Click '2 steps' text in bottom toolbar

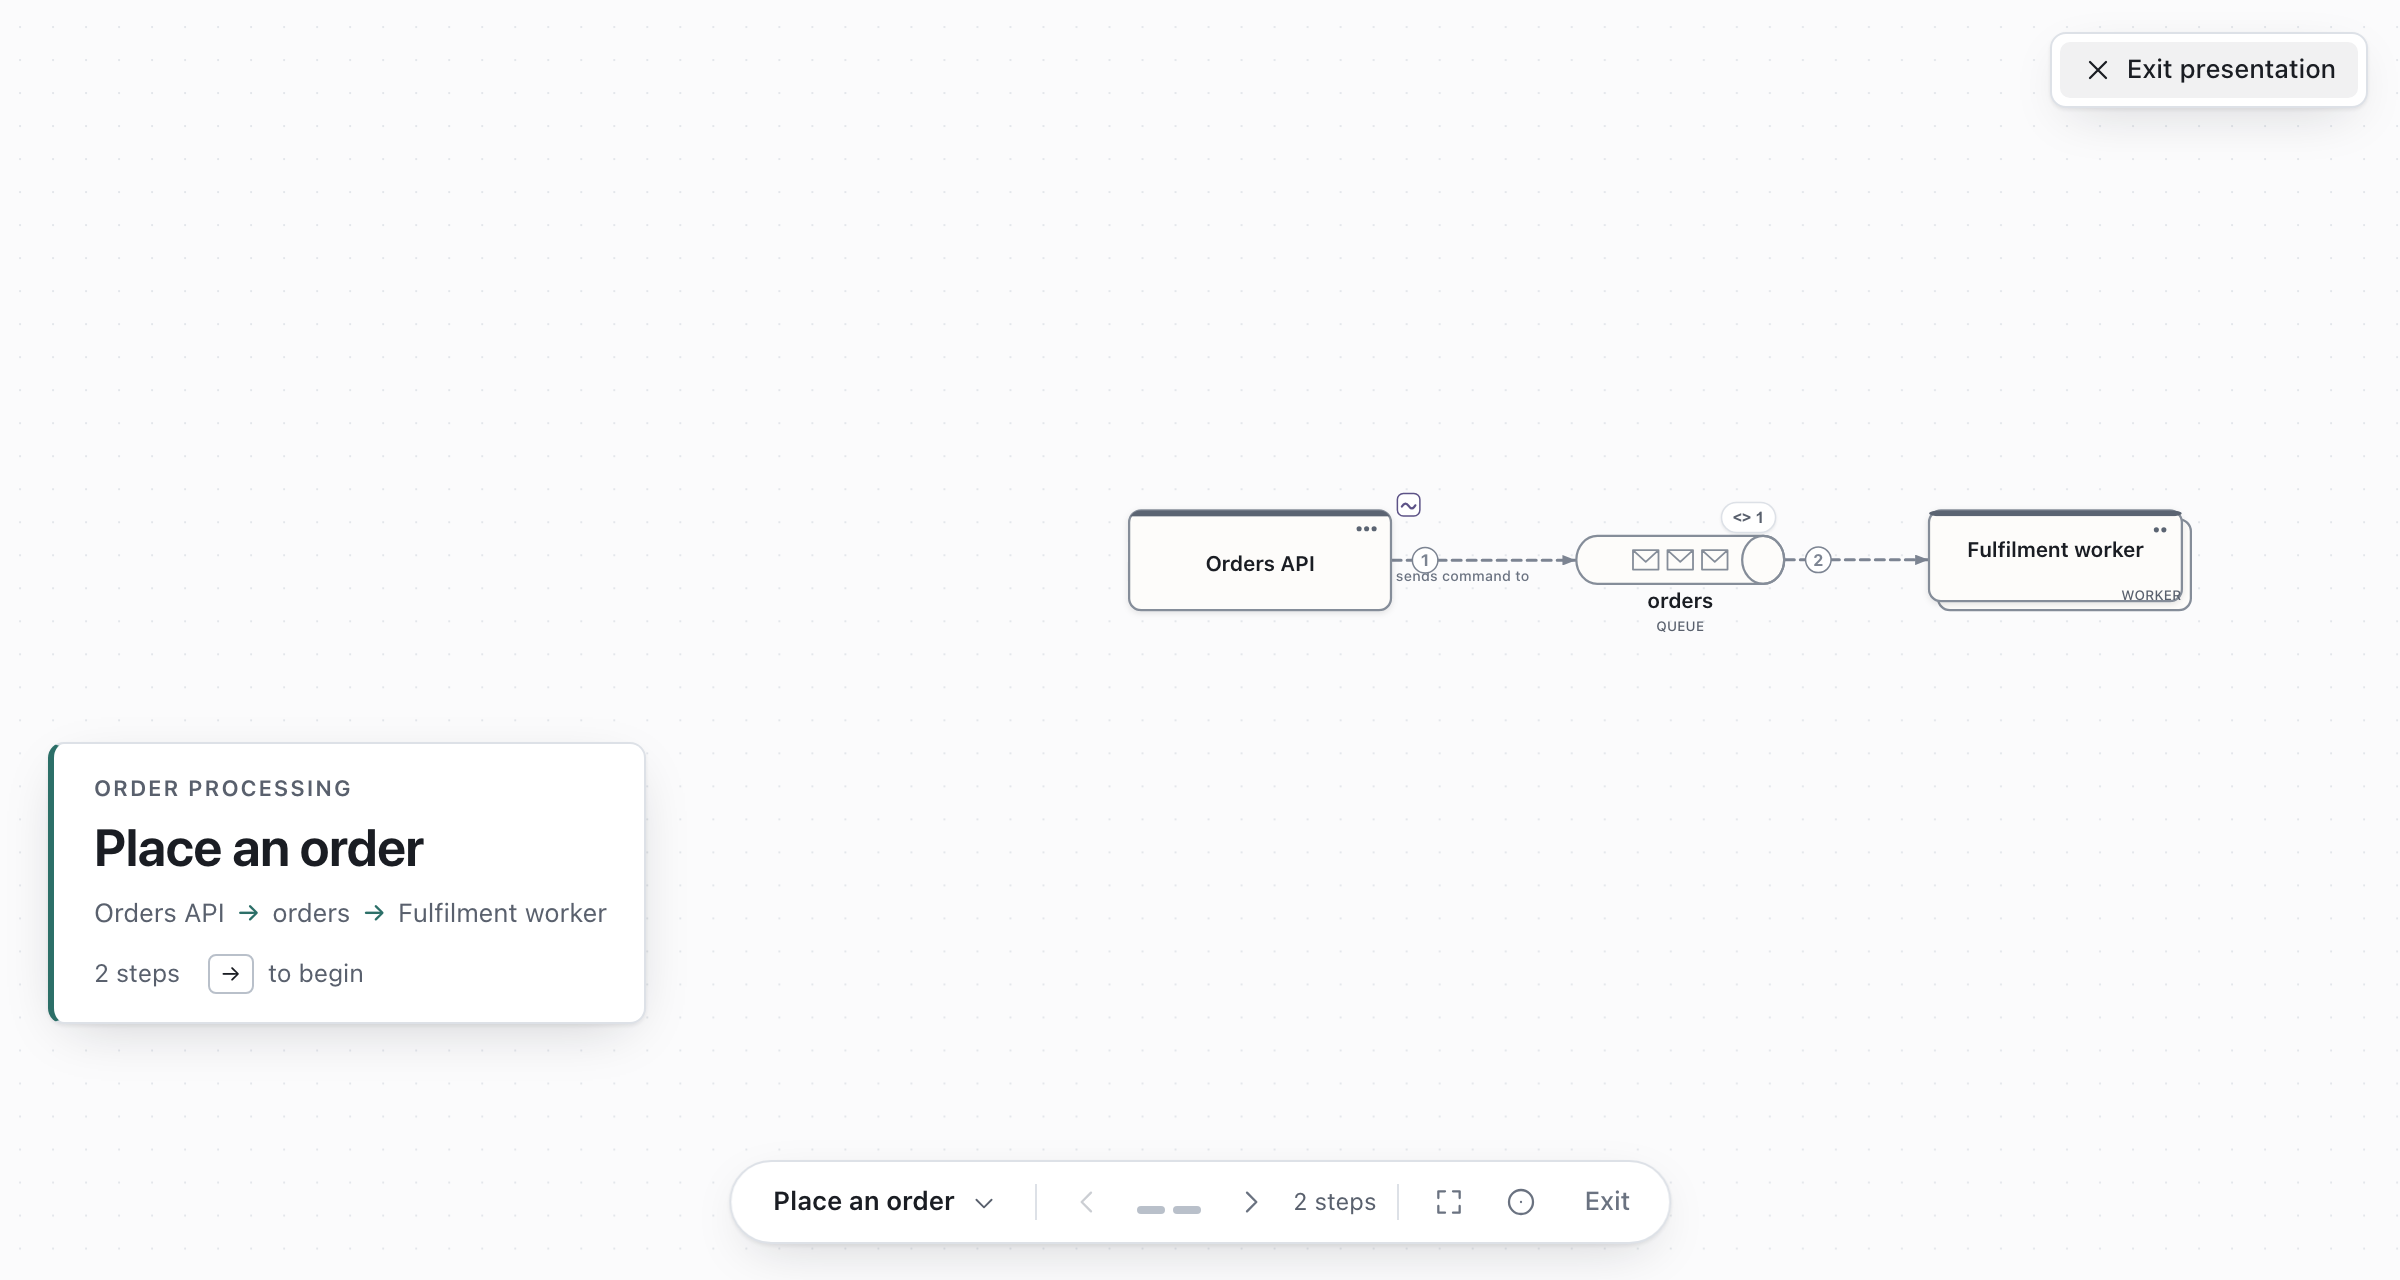[1334, 1202]
